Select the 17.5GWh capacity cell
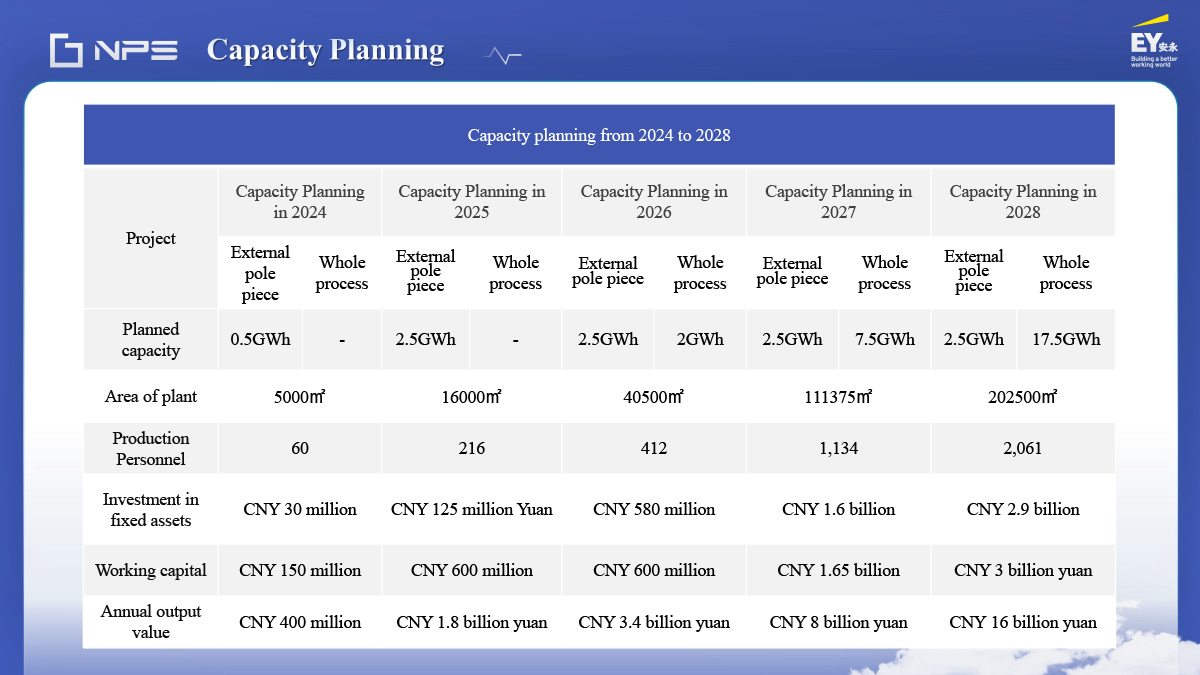The width and height of the screenshot is (1200, 675). pyautogui.click(x=1066, y=340)
